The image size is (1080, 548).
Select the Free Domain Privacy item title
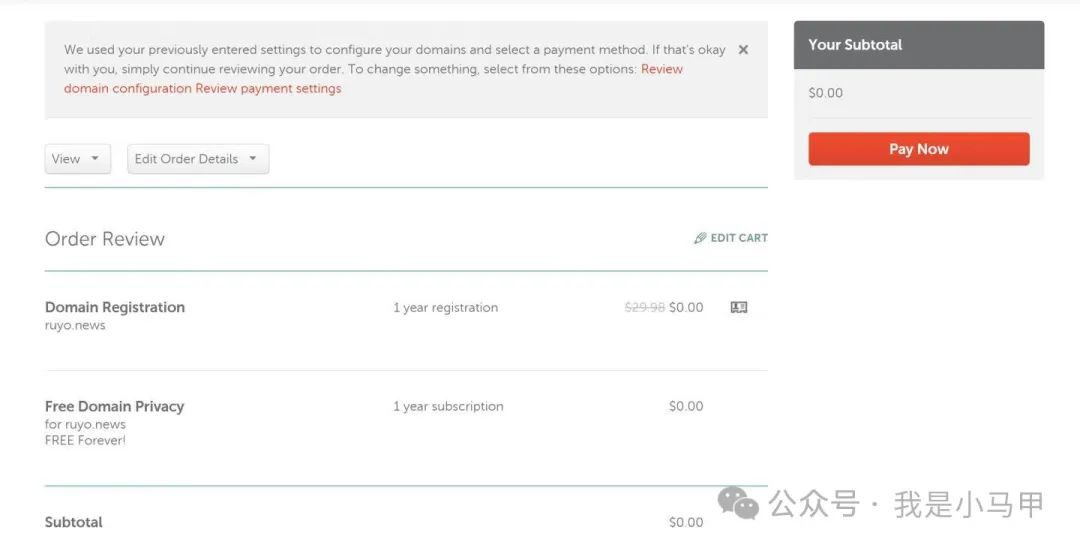[114, 406]
